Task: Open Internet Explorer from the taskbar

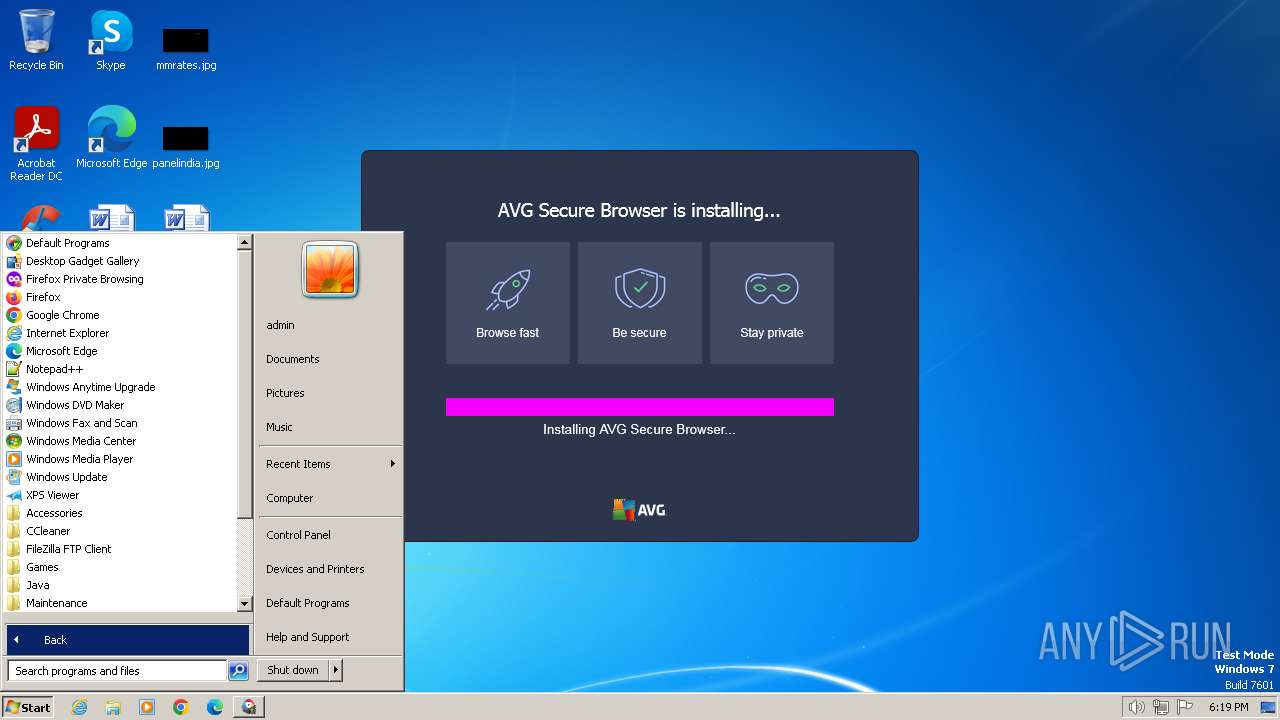Action: (79, 707)
